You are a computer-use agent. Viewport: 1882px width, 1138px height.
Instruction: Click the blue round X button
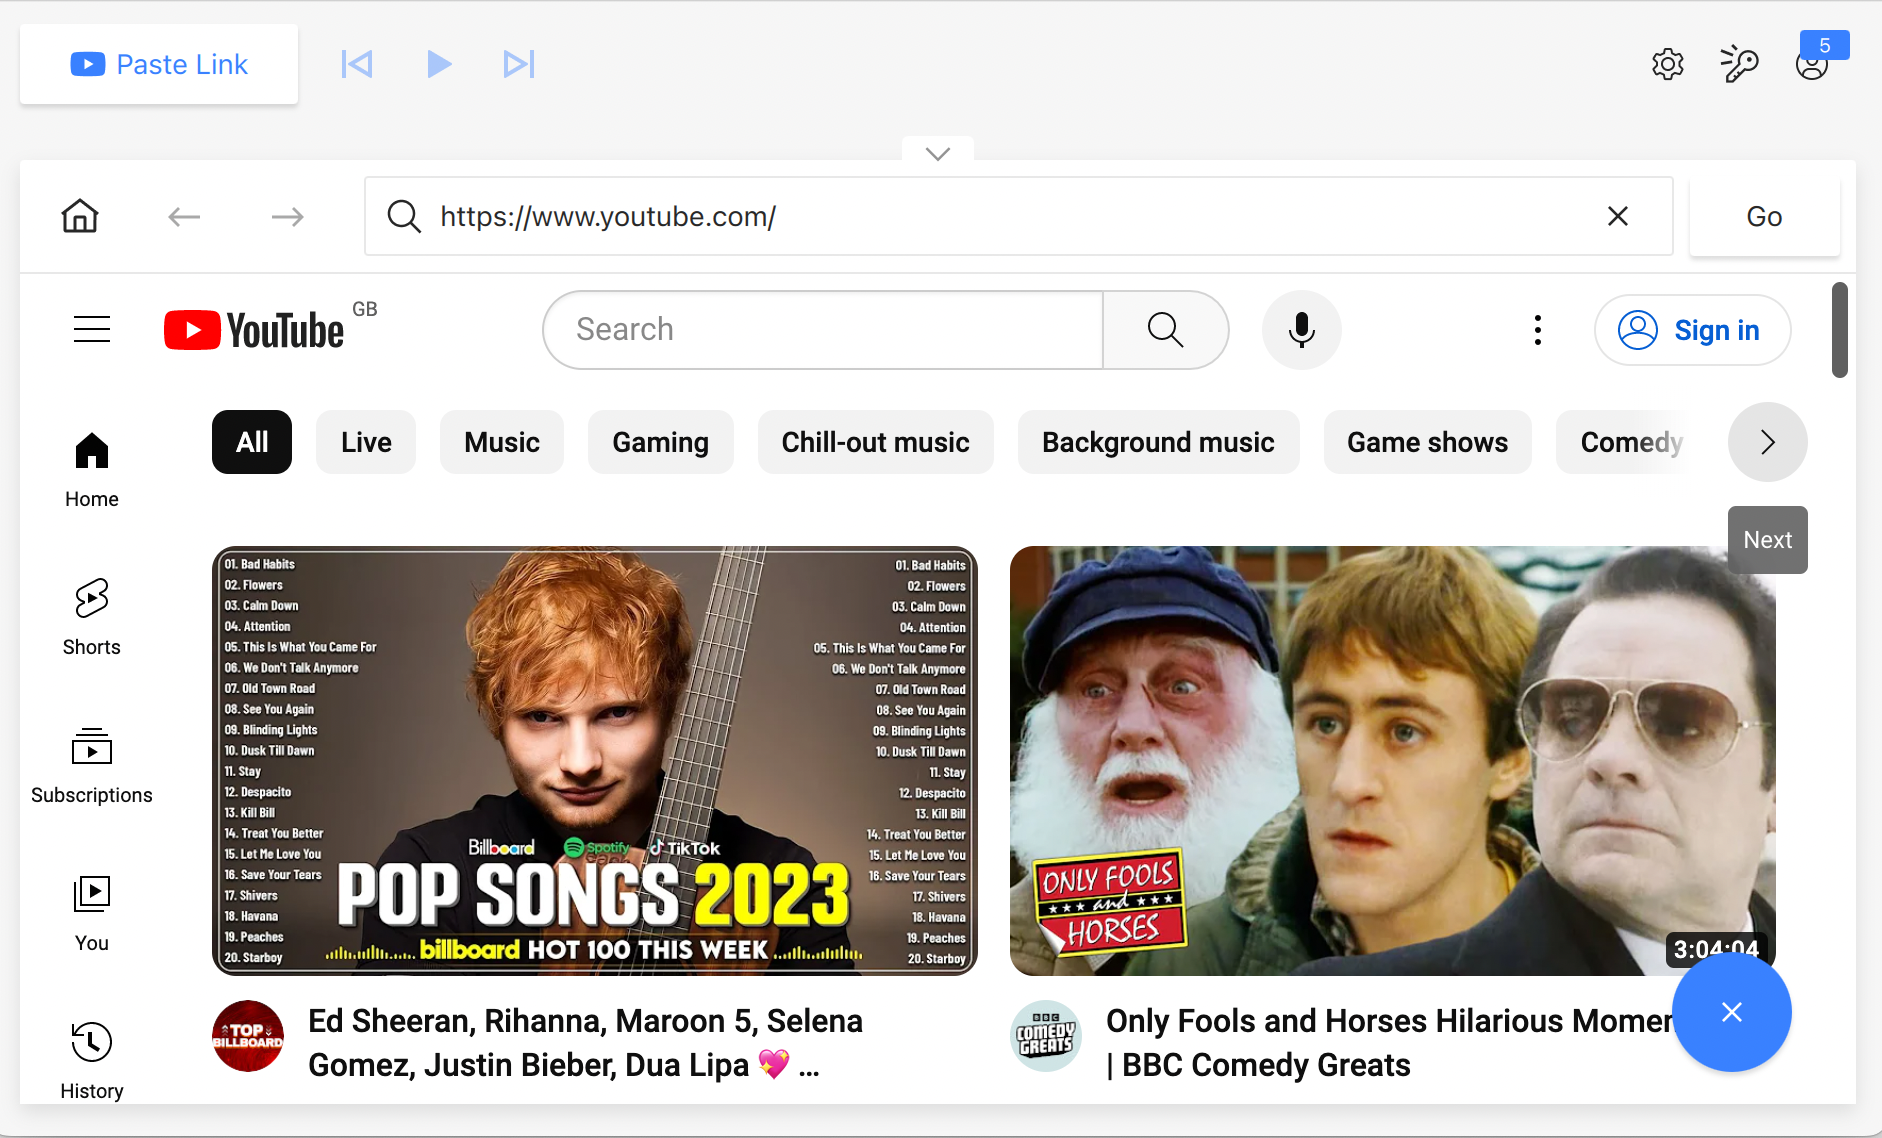[x=1732, y=1012]
